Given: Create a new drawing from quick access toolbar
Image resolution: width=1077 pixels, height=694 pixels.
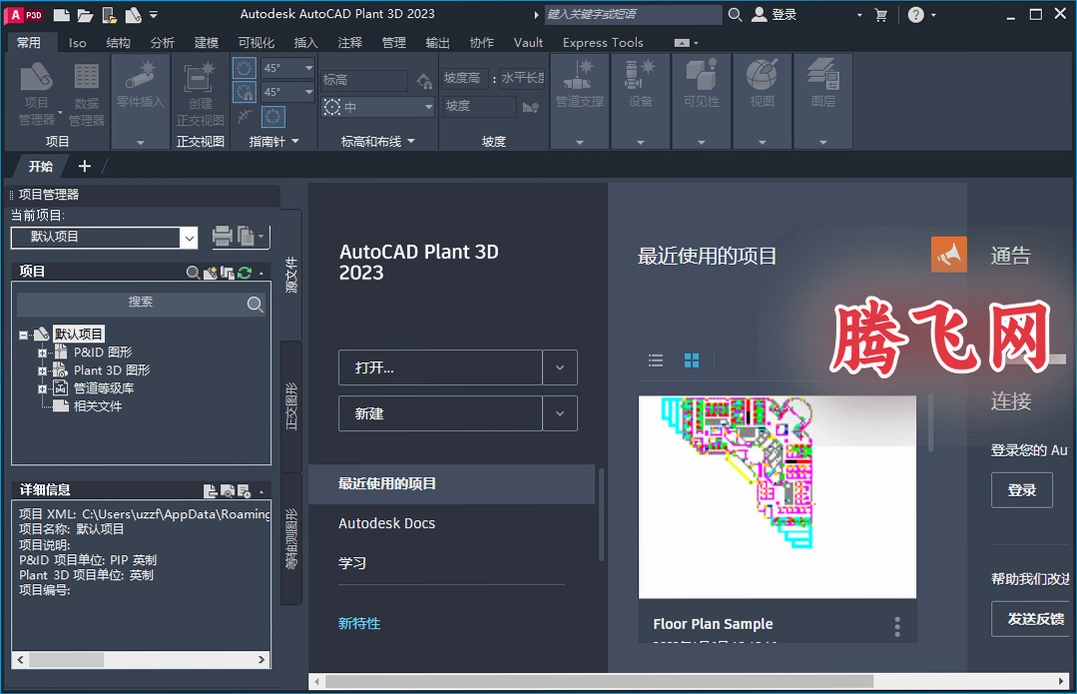Looking at the screenshot, I should (x=61, y=14).
